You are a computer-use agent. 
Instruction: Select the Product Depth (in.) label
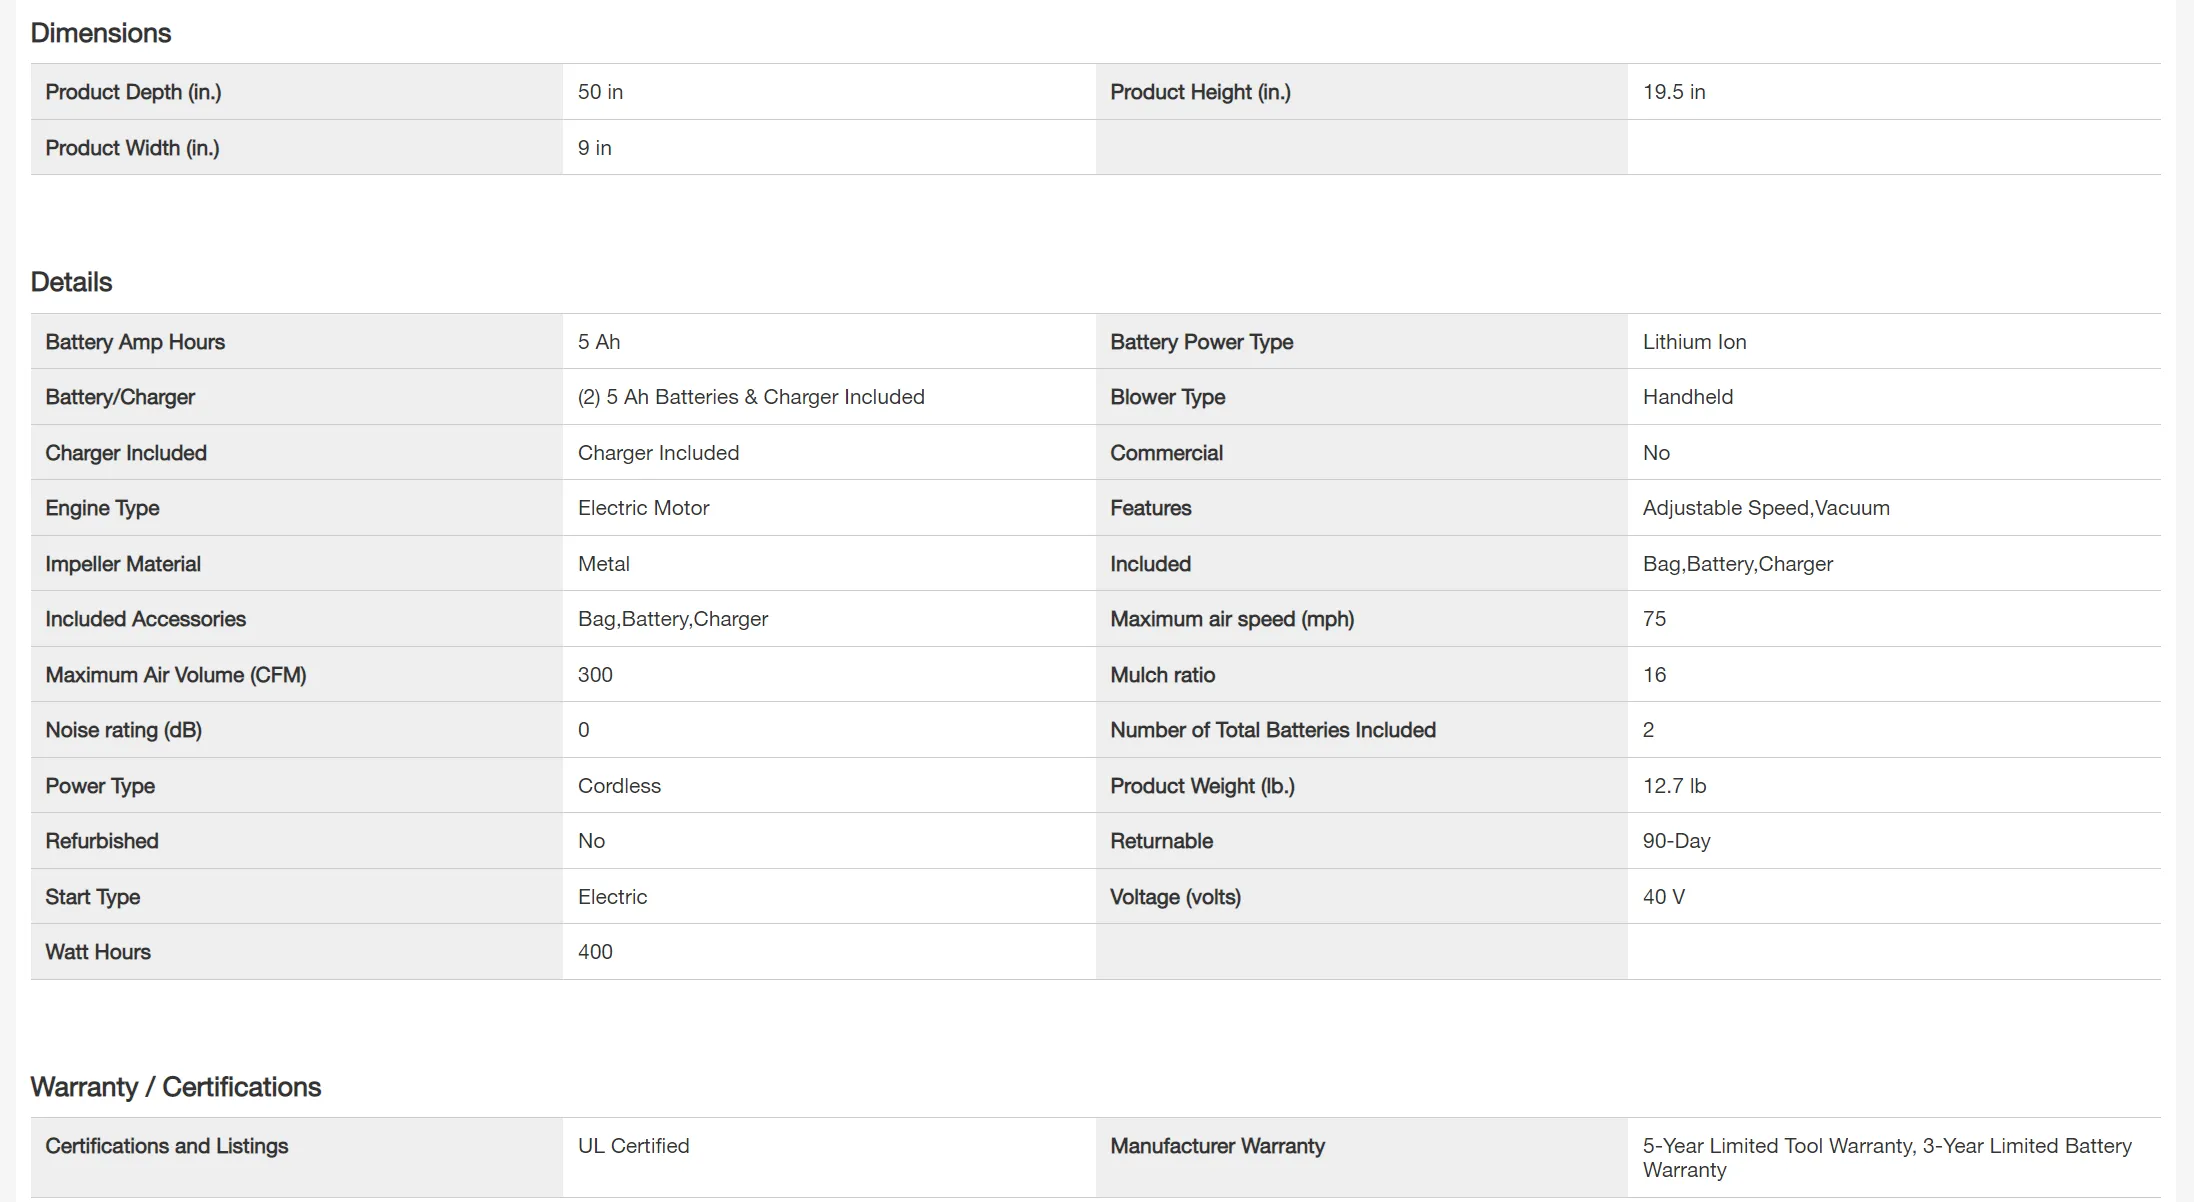[133, 92]
